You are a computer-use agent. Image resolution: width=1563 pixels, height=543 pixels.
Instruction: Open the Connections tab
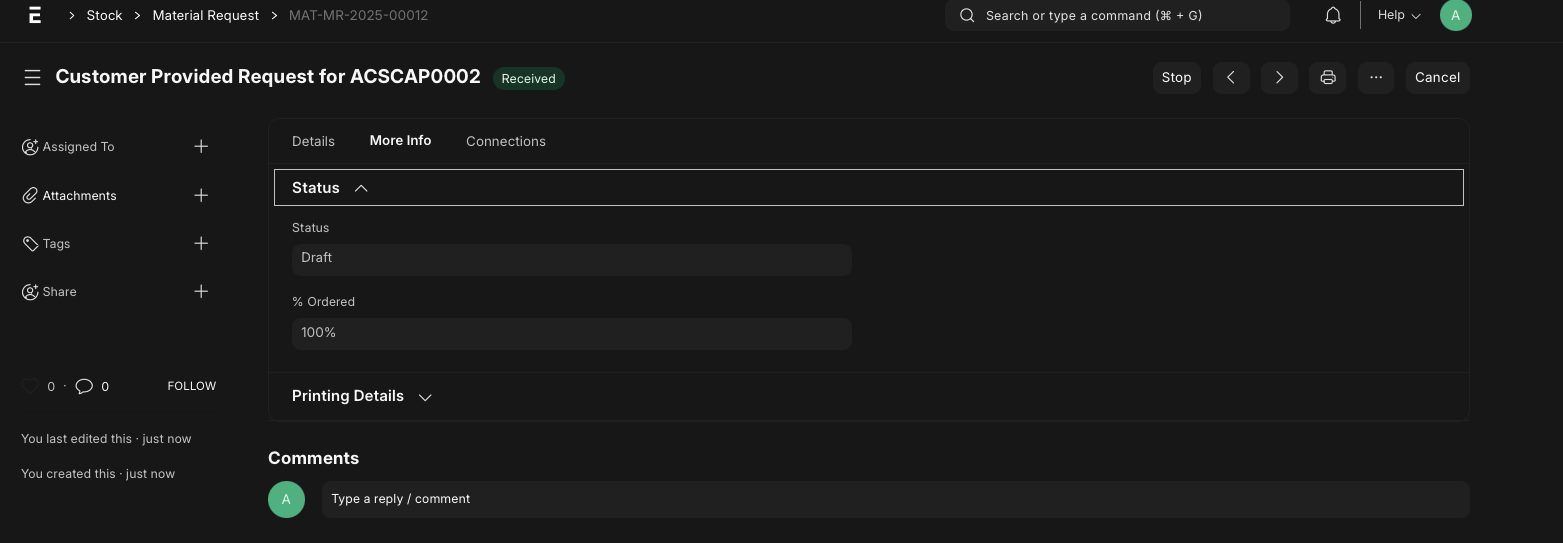pos(506,141)
